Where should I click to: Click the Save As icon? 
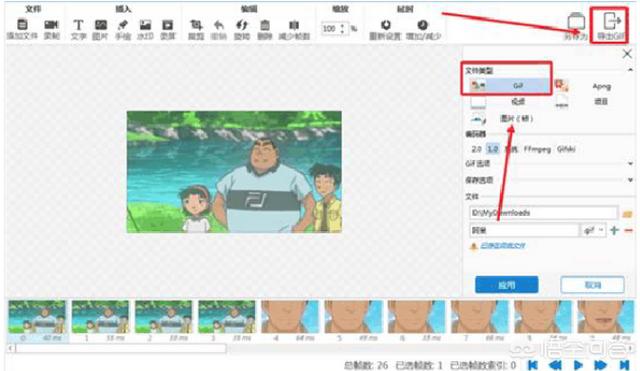tap(576, 22)
